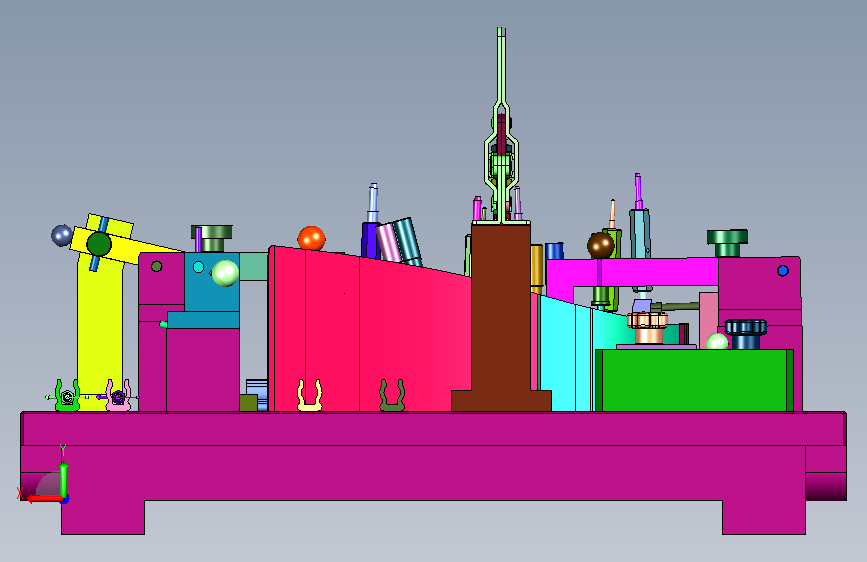Click the cyan hole on the teal block

coord(199,267)
